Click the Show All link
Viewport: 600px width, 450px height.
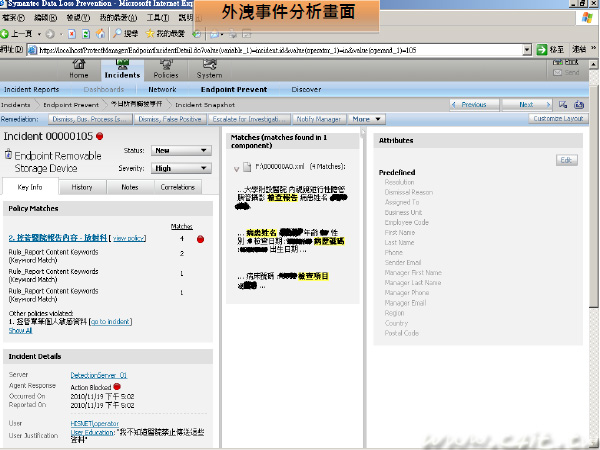[20, 330]
